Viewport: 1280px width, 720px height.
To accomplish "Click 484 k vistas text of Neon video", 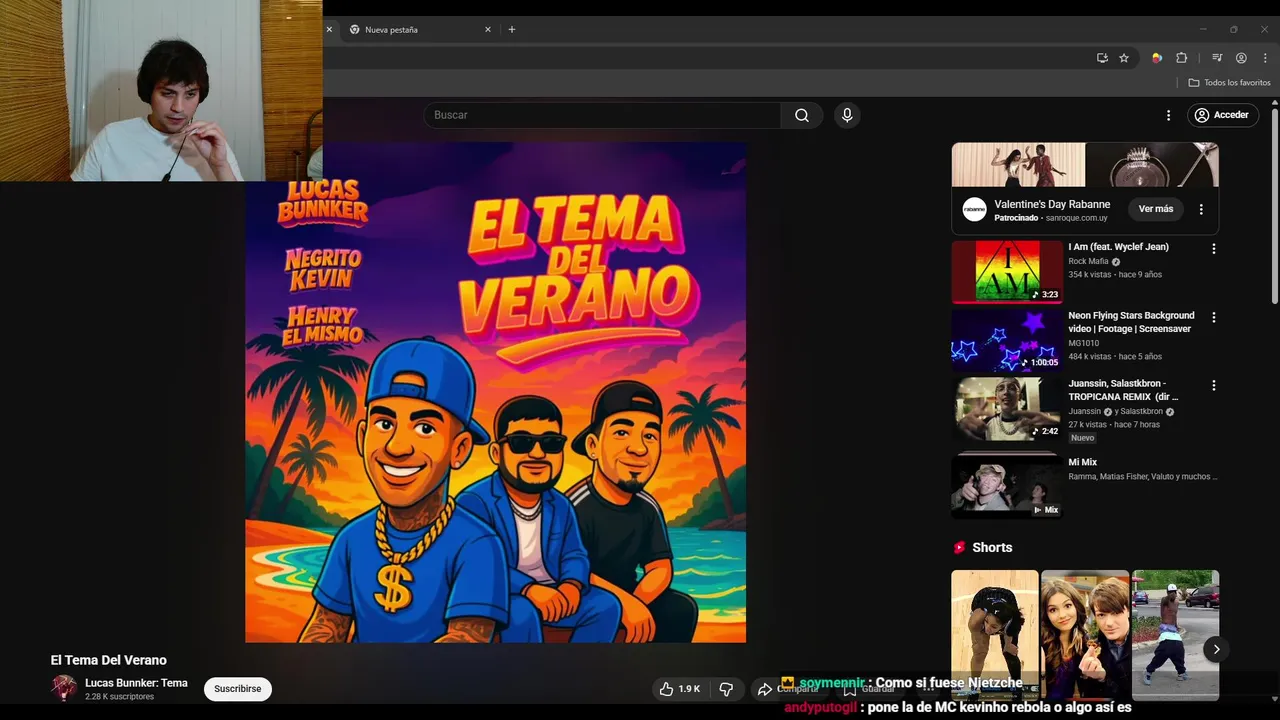I will click(1090, 357).
